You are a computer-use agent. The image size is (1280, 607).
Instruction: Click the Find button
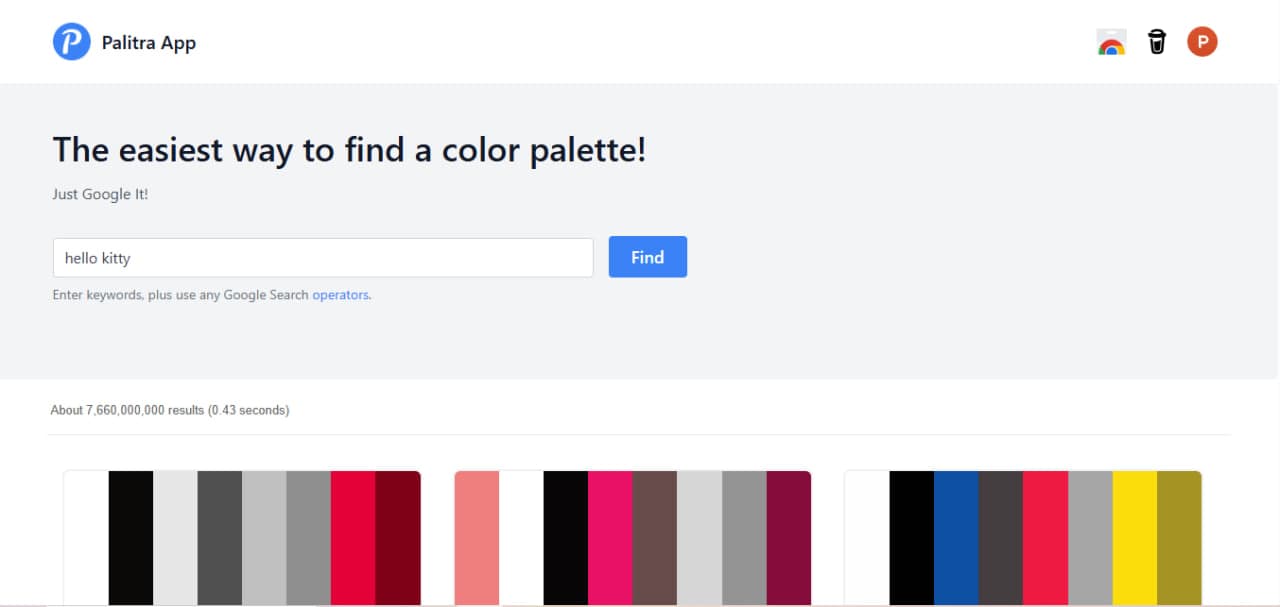[647, 257]
